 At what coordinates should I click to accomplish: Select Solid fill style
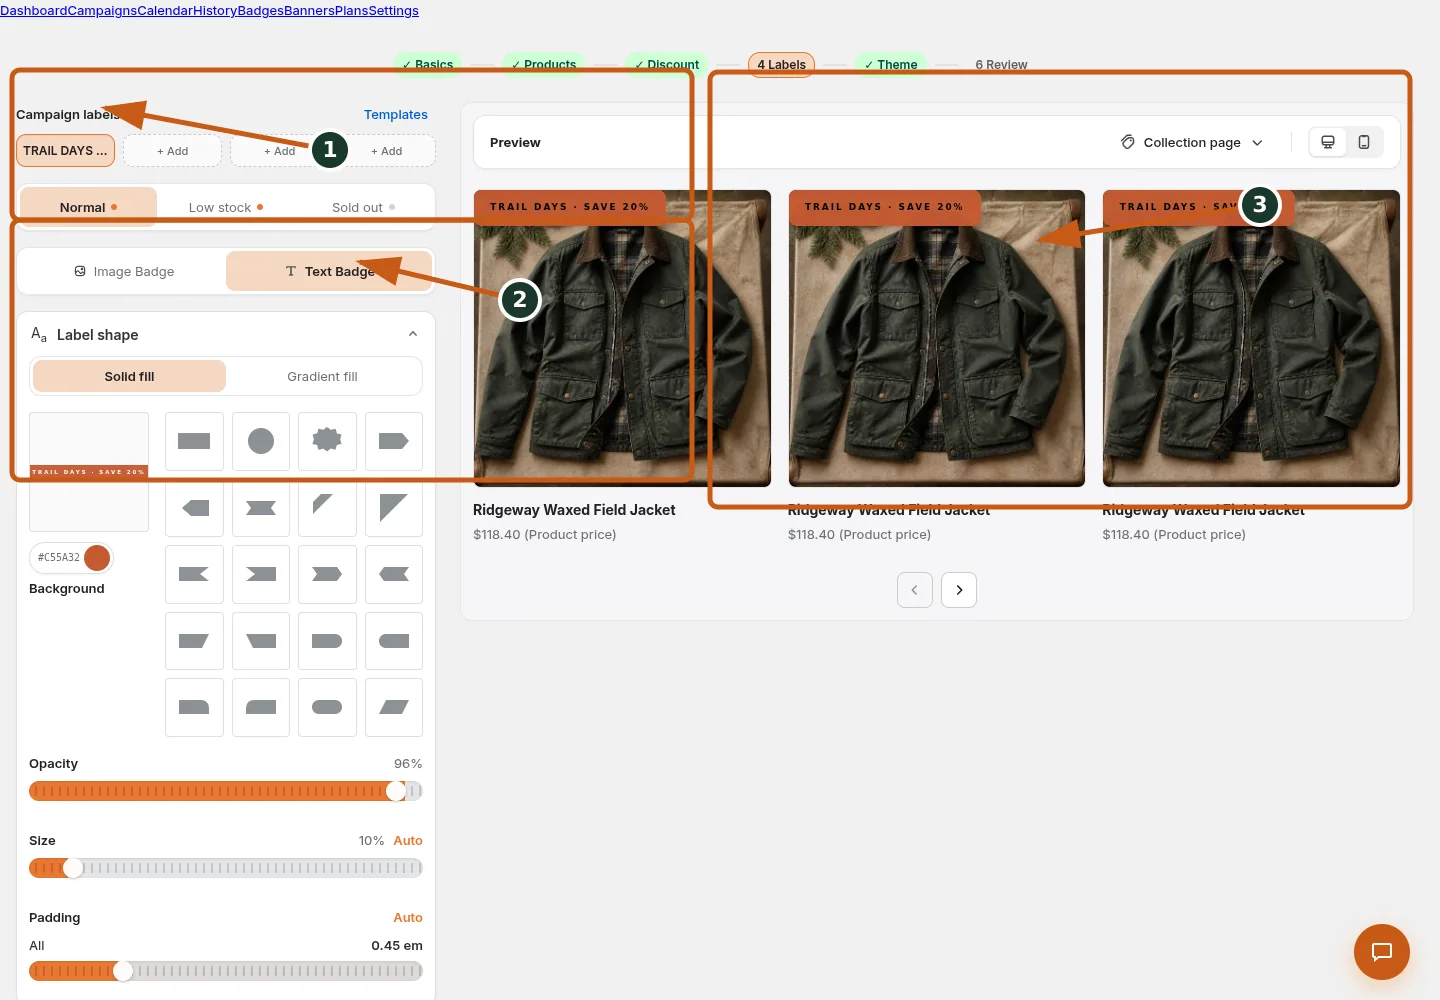pos(130,377)
